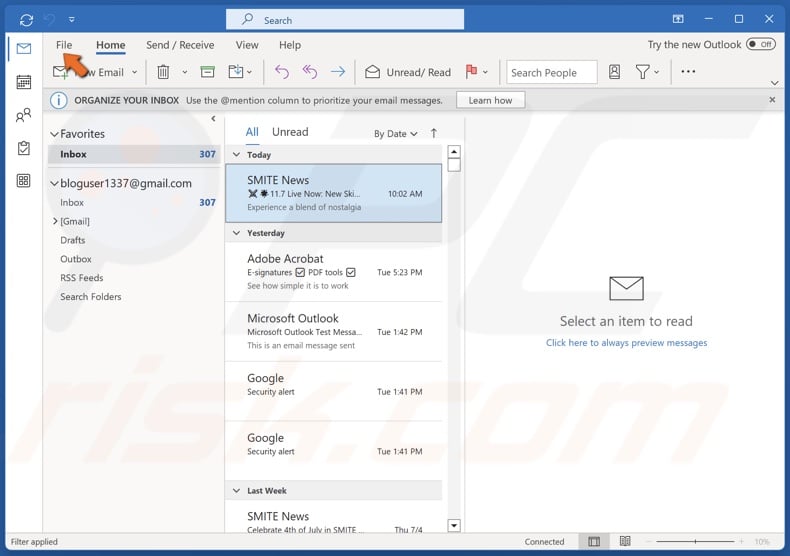Viewport: 790px width, 556px height.
Task: Click the Reply arrow icon
Action: [x=282, y=72]
